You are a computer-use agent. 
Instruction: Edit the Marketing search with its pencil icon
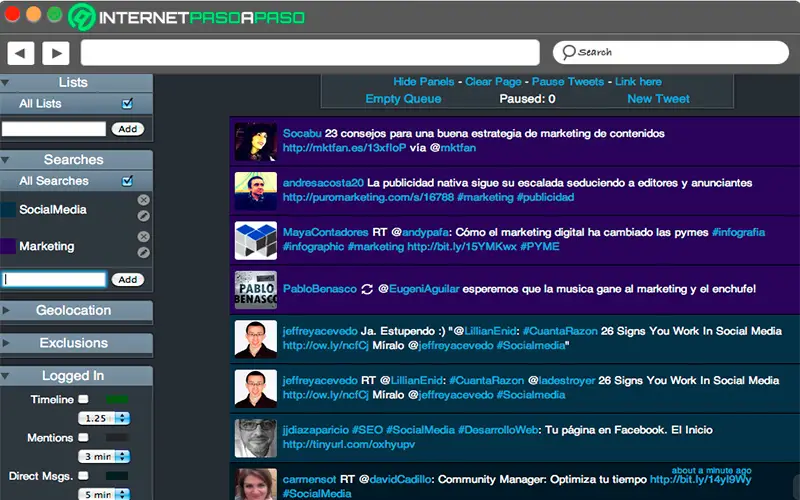(x=144, y=253)
